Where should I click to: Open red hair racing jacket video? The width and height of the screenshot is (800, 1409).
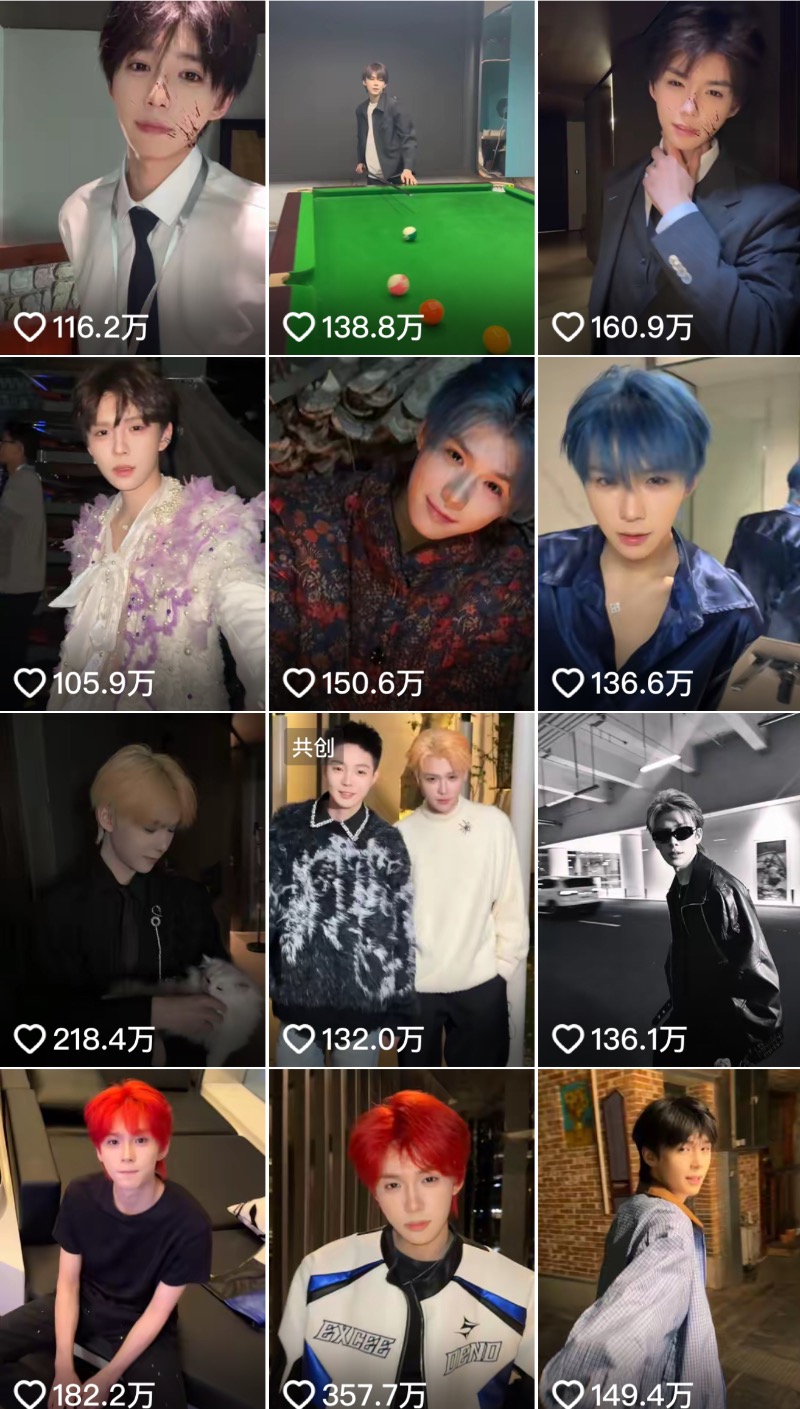[x=402, y=1239]
